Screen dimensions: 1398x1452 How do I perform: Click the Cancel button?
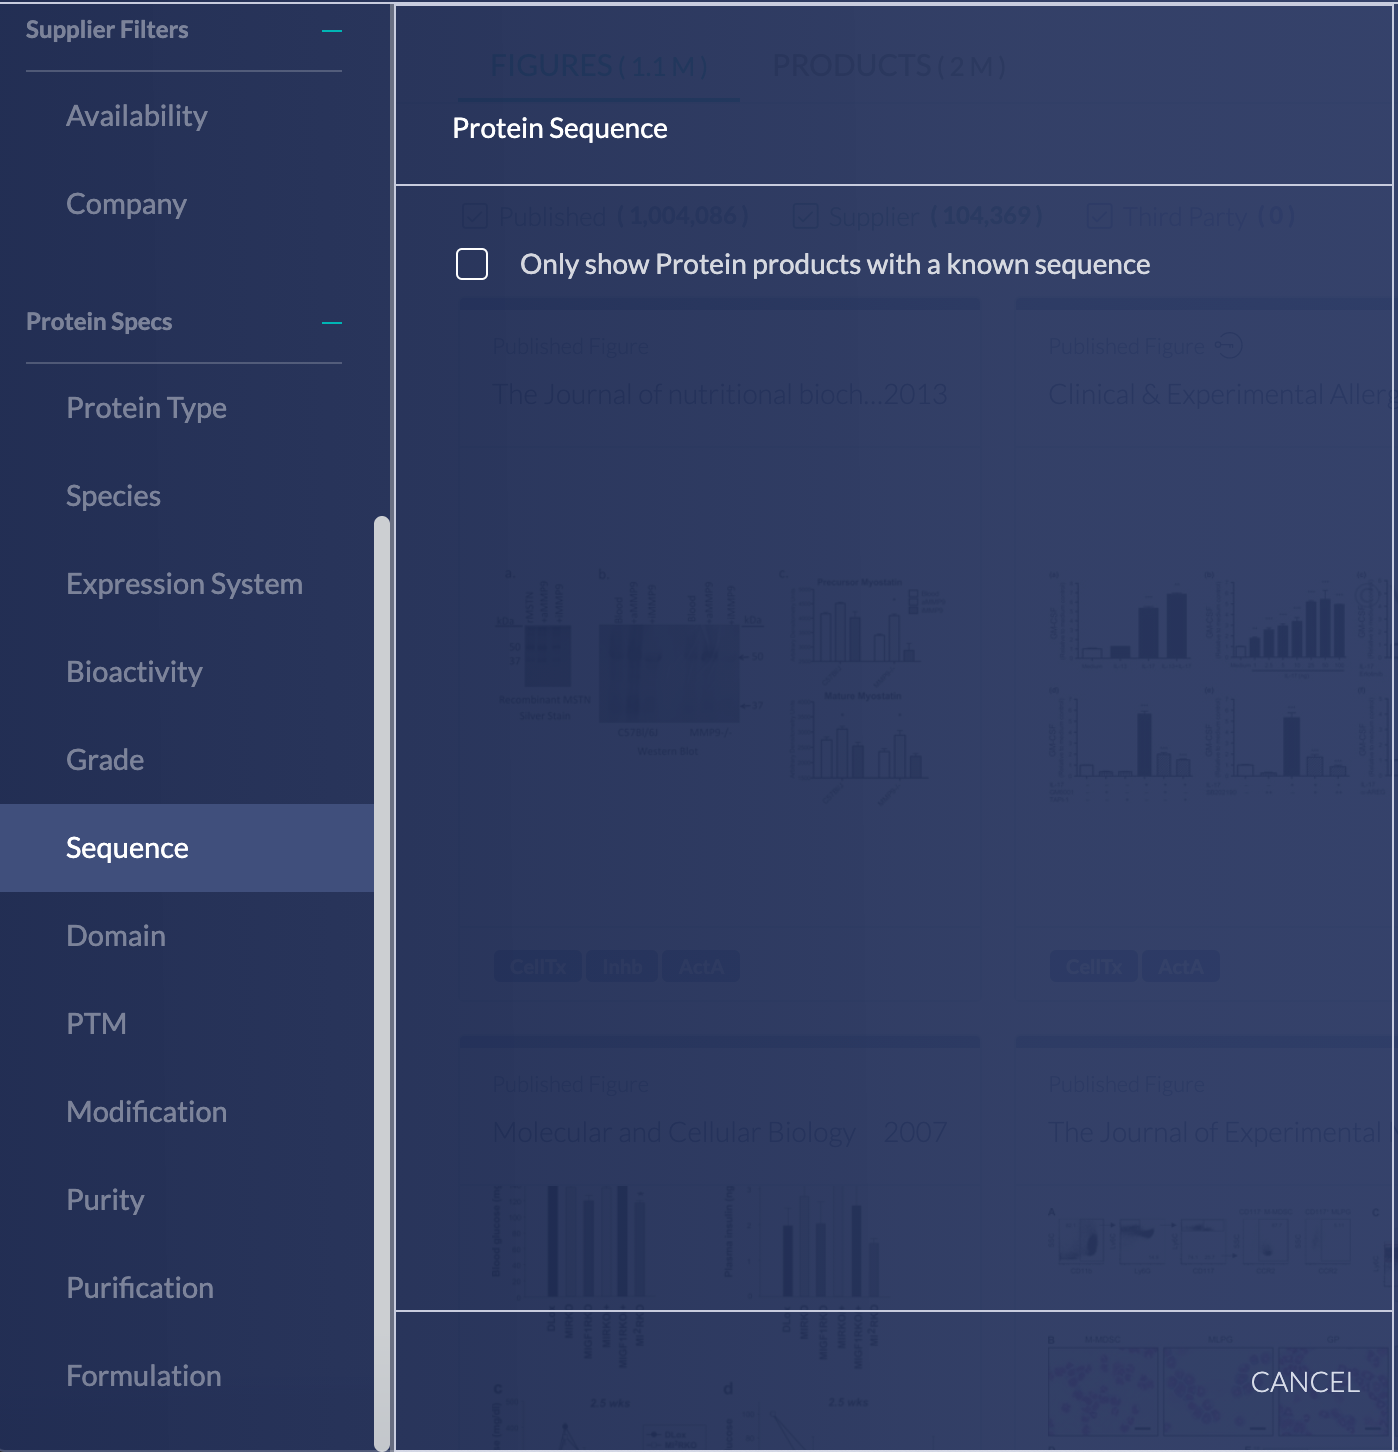pos(1304,1382)
